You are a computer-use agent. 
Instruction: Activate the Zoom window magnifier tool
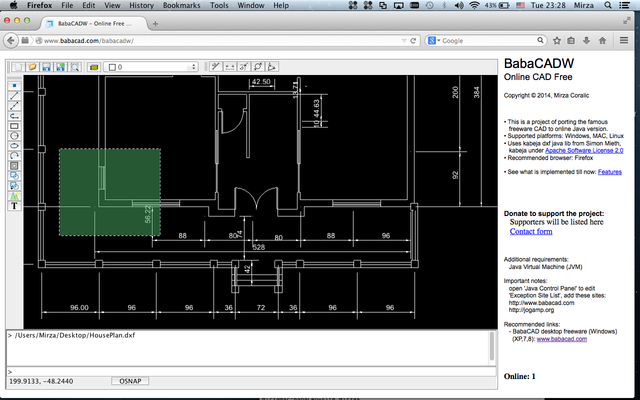(x=75, y=67)
